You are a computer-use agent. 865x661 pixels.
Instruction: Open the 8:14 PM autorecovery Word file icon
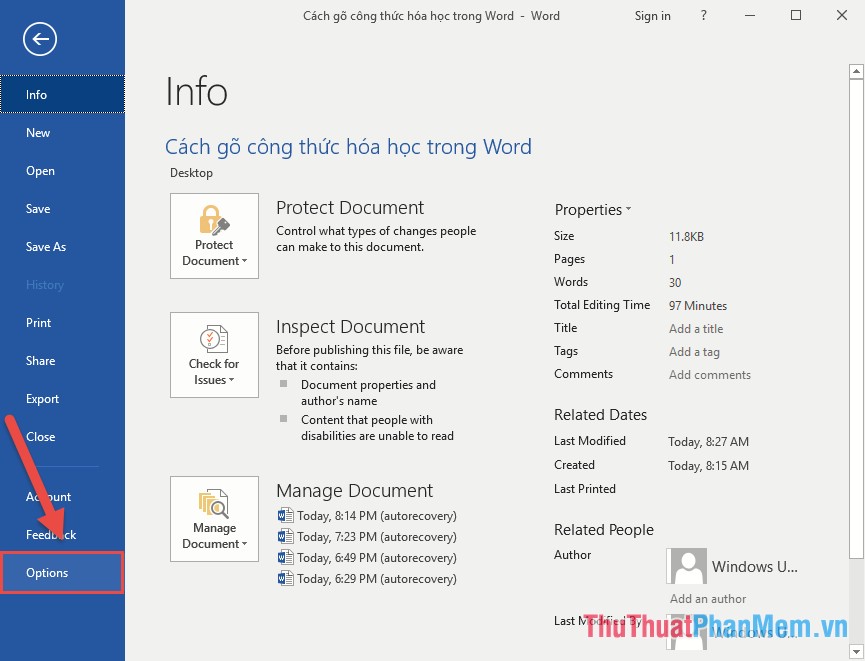pyautogui.click(x=285, y=515)
